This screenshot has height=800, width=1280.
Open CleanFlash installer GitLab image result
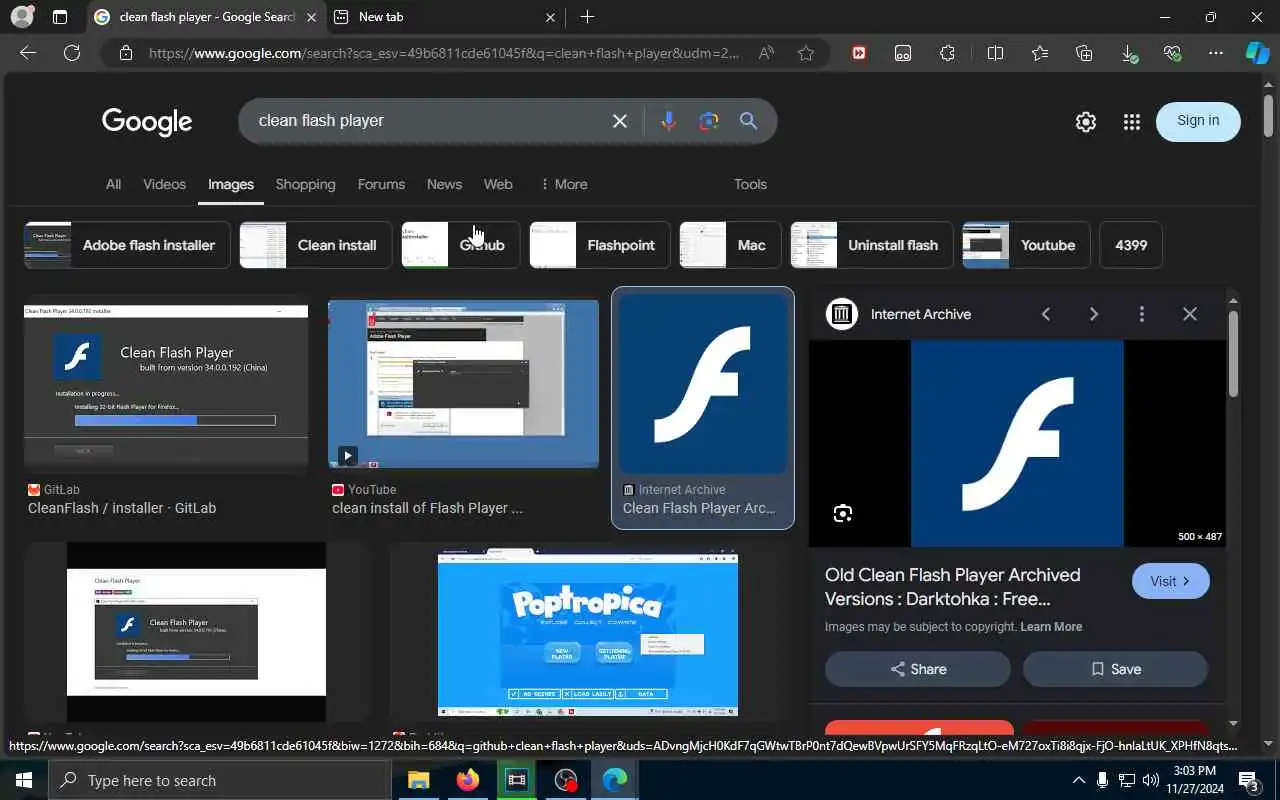click(166, 388)
